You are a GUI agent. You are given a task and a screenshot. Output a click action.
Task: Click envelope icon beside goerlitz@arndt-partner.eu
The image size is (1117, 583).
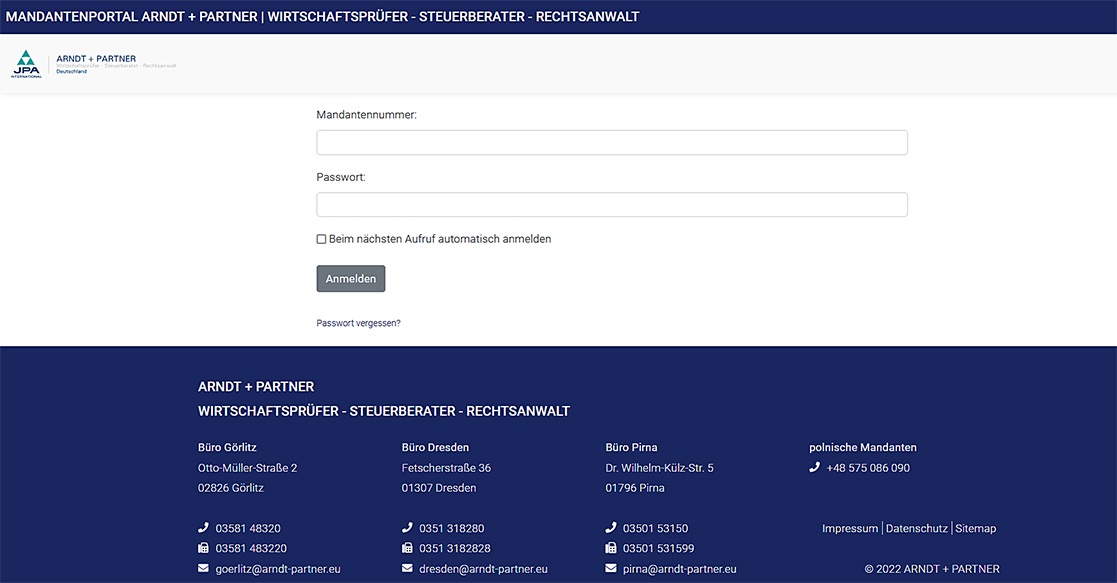[203, 569]
